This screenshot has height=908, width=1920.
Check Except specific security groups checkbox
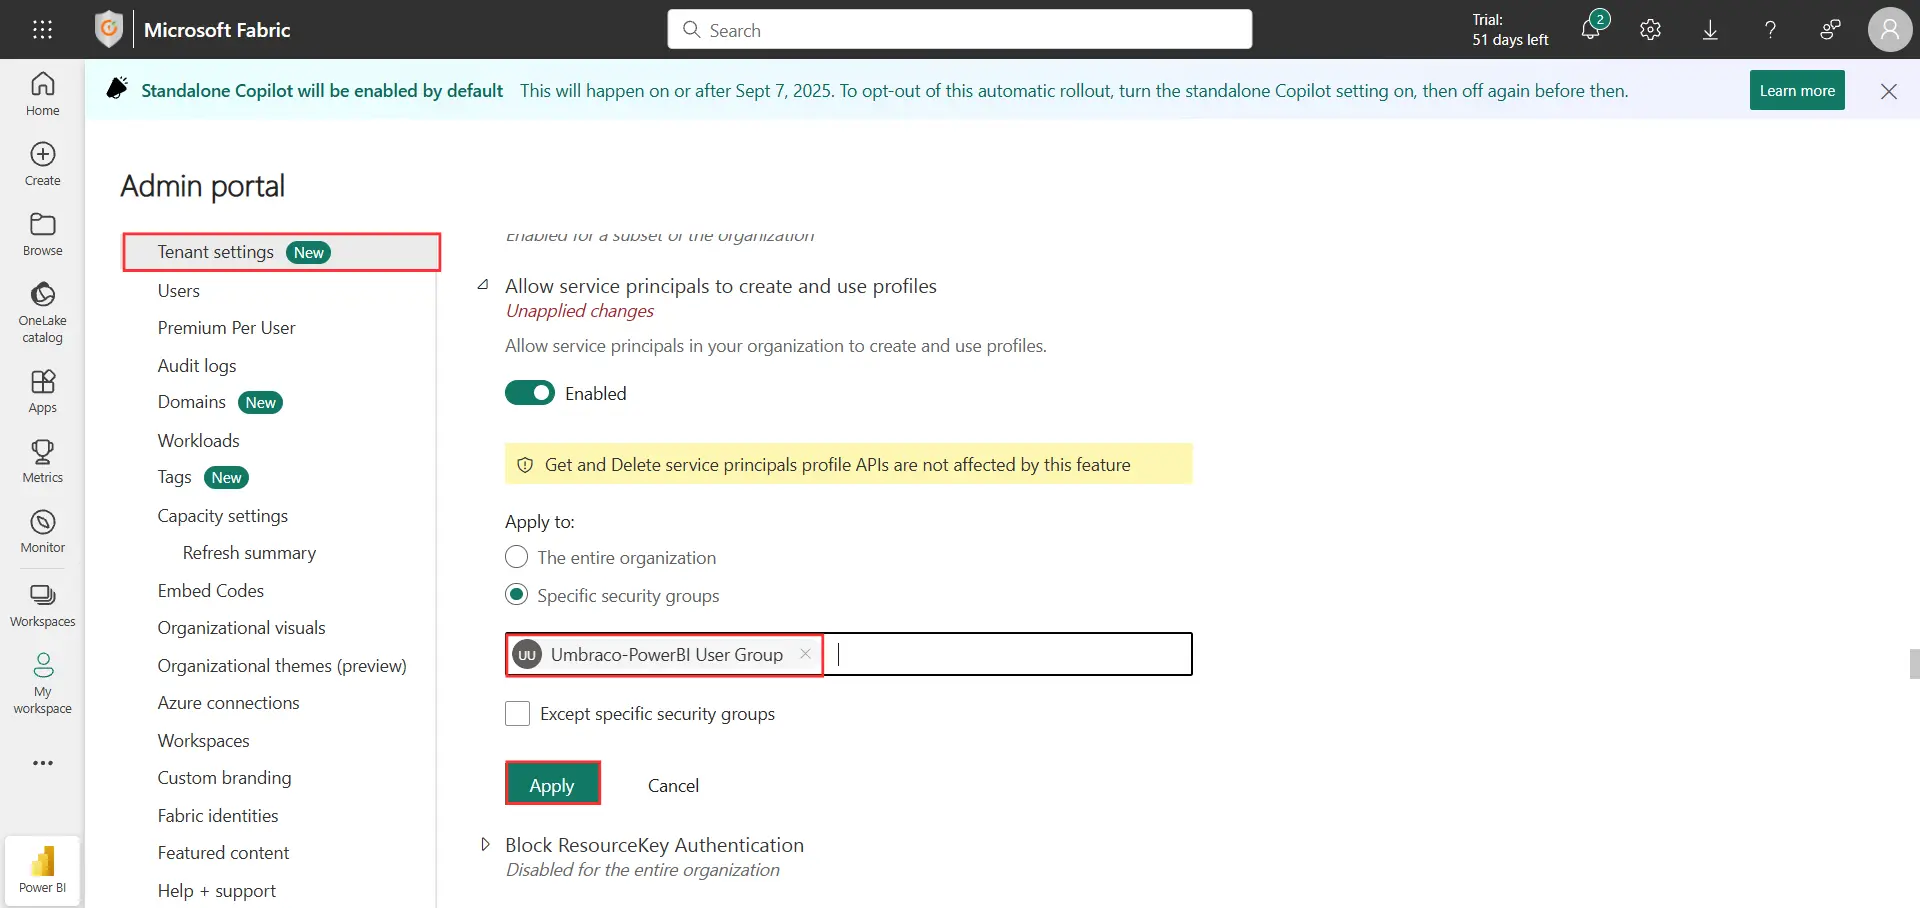(517, 713)
